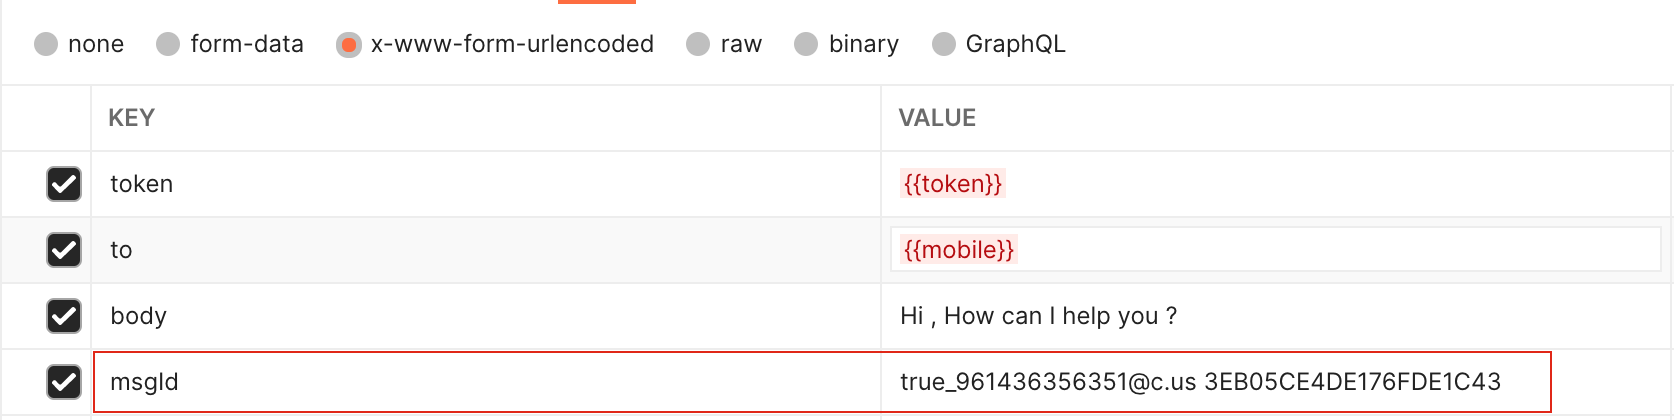Viewport: 1674px width, 420px height.
Task: Toggle the body parameter checkbox
Action: [64, 316]
